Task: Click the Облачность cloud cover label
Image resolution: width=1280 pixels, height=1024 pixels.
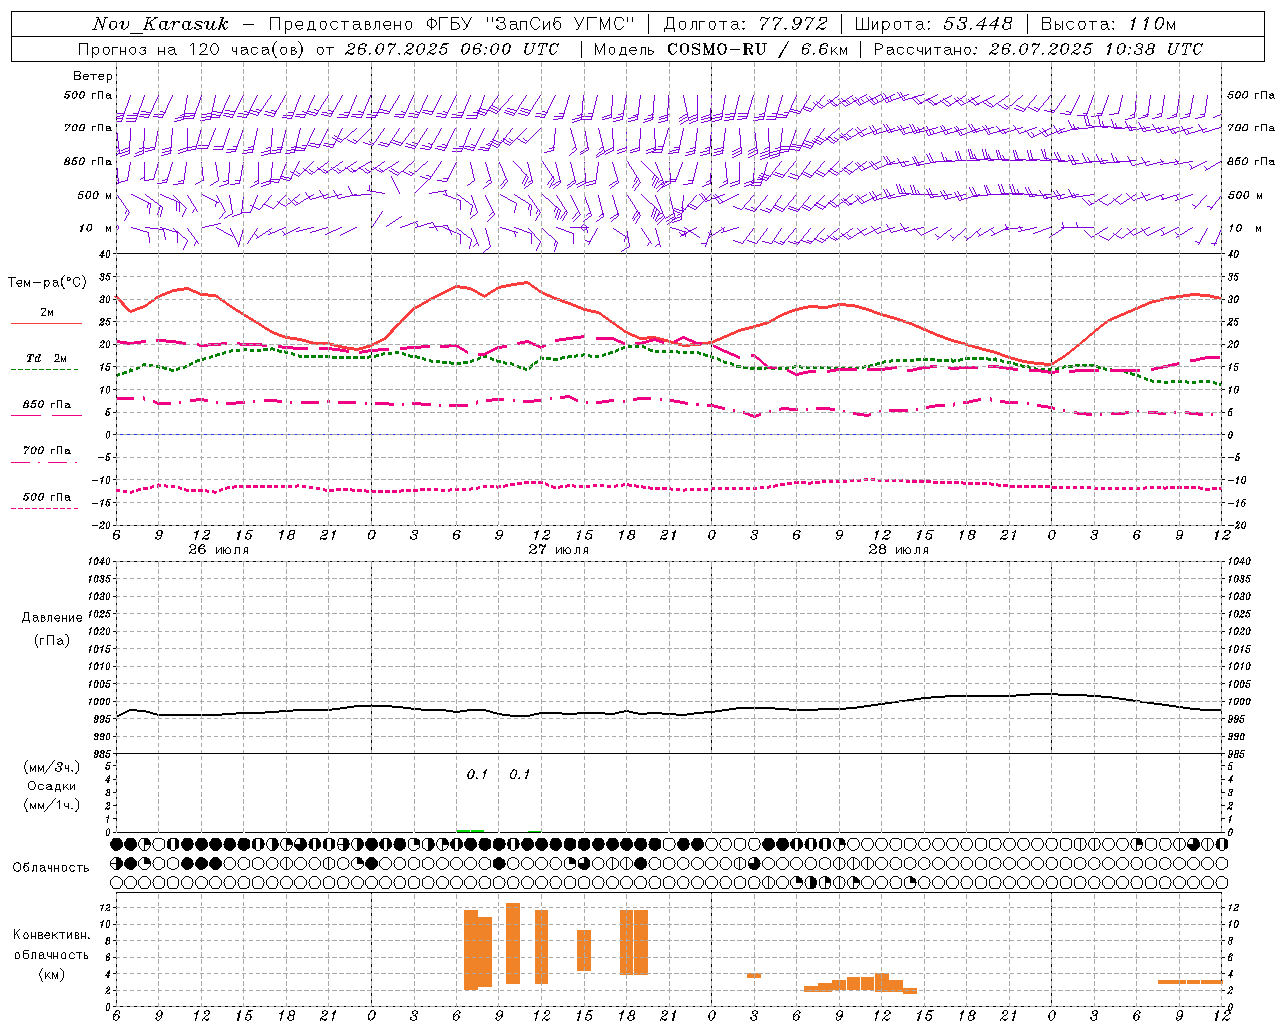Action: [51, 868]
